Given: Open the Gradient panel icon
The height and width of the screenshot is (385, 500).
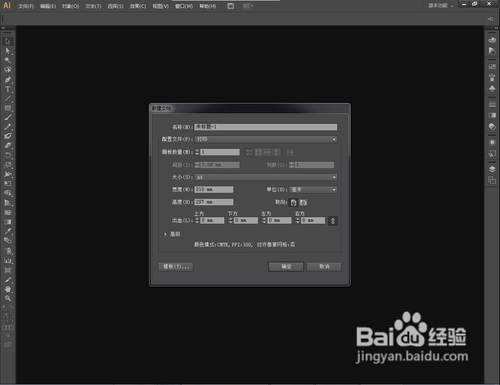Looking at the screenshot, I should (492, 115).
